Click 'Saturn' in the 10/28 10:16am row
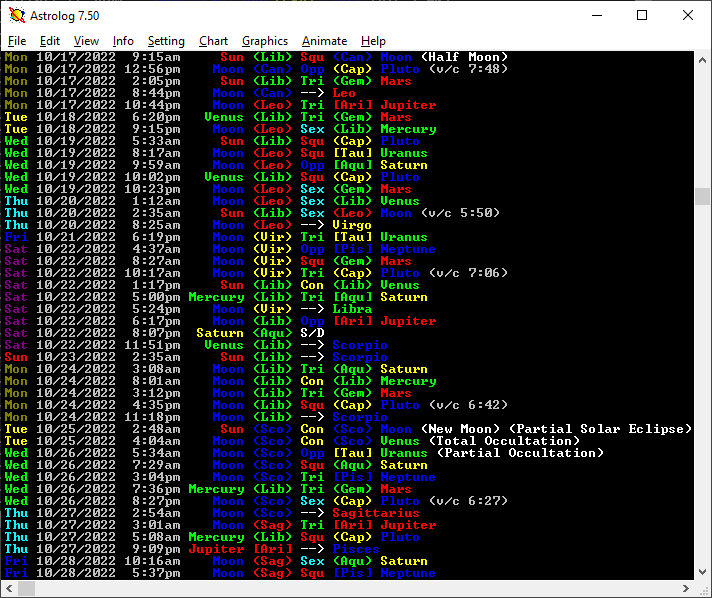The width and height of the screenshot is (712, 598). 404,561
